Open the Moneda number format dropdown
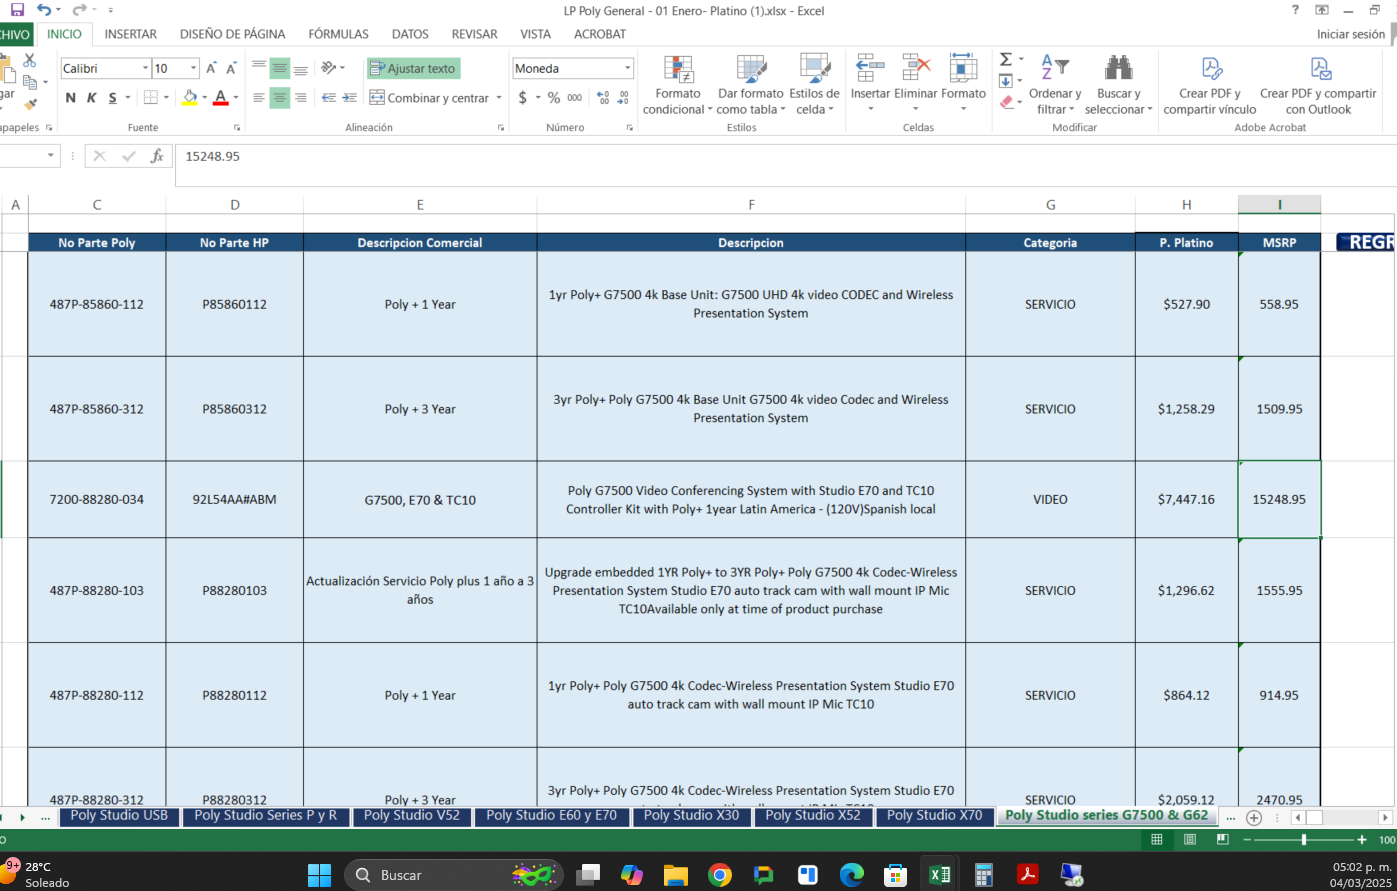This screenshot has height=891, width=1397. (x=628, y=68)
